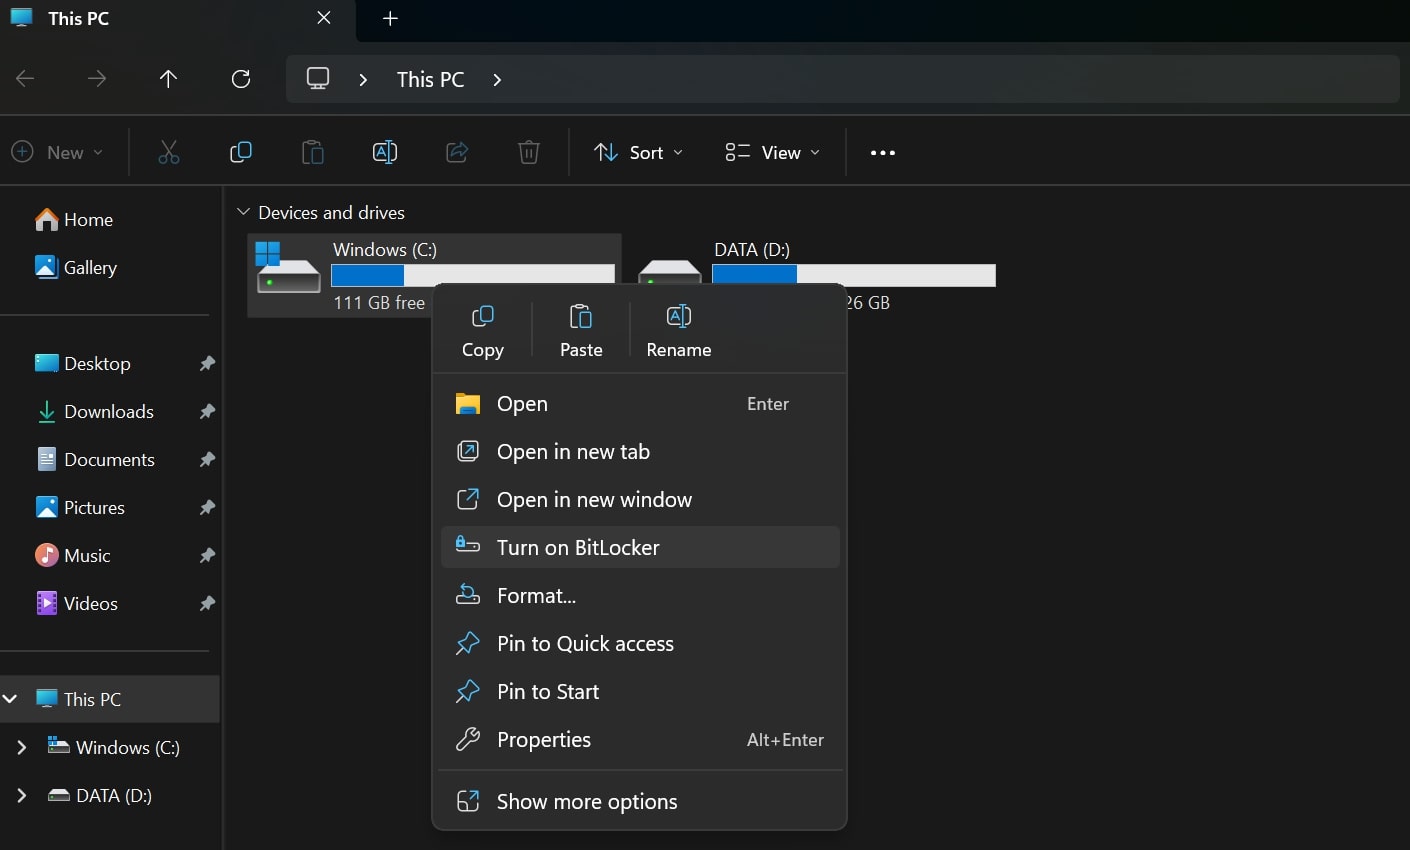The width and height of the screenshot is (1410, 850).
Task: Click the Refresh icon in navigation bar
Action: click(241, 79)
